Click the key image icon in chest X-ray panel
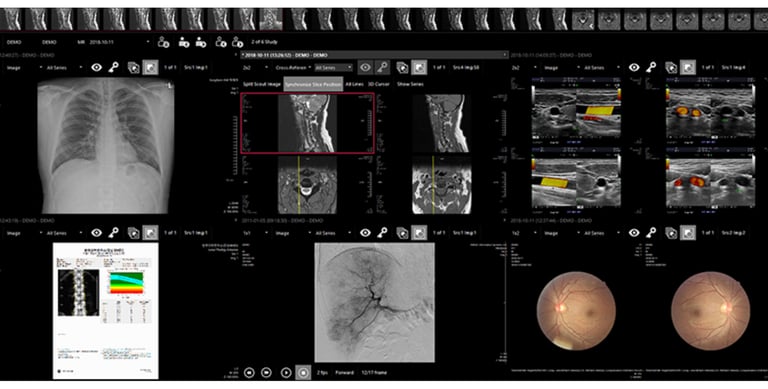Viewport: 768px width, 389px height. coord(113,67)
